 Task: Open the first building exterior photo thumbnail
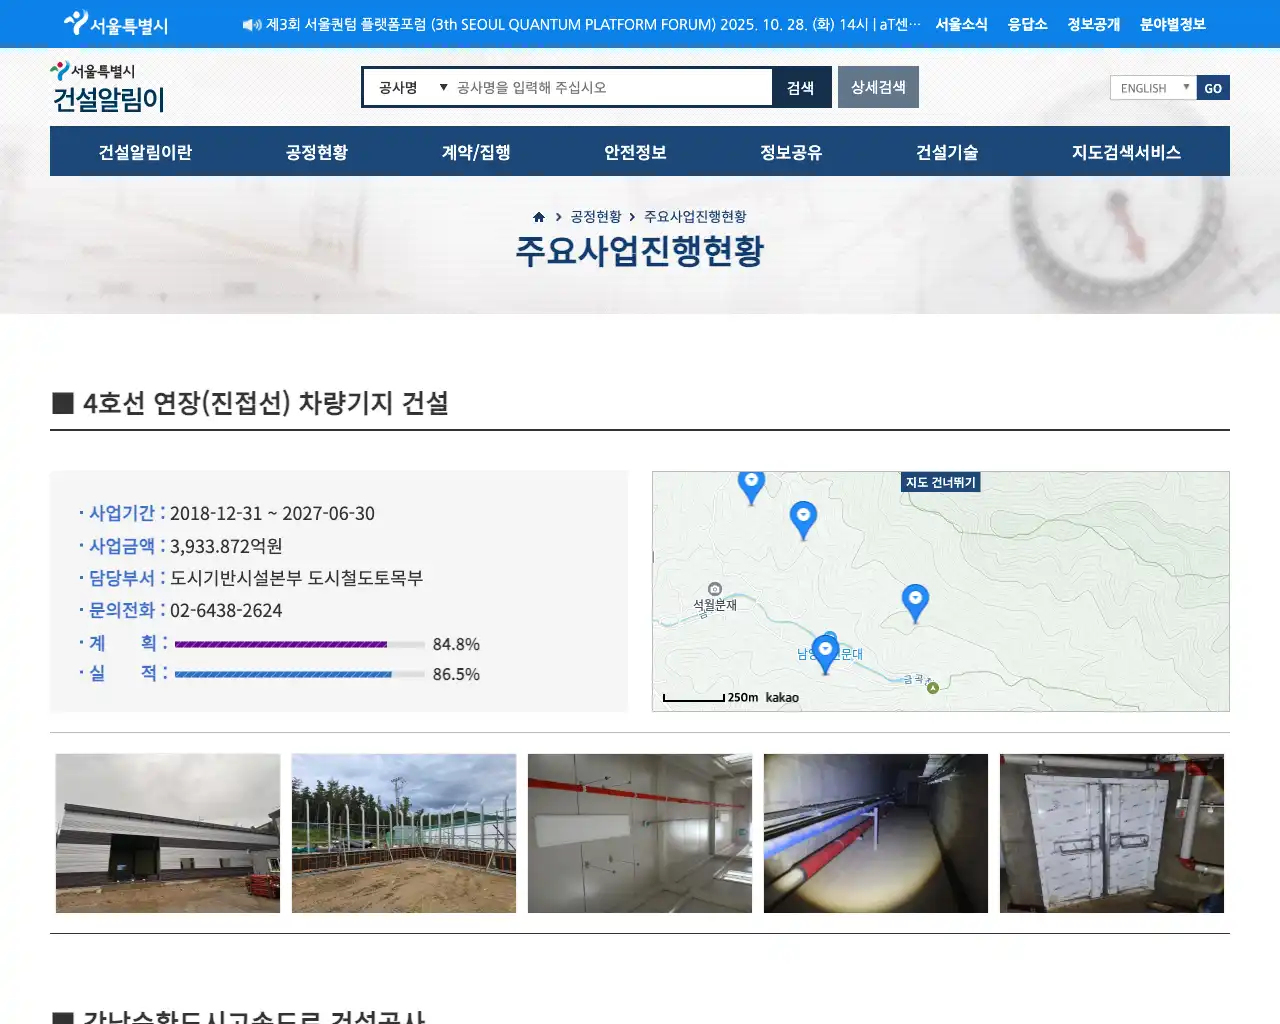(x=168, y=833)
